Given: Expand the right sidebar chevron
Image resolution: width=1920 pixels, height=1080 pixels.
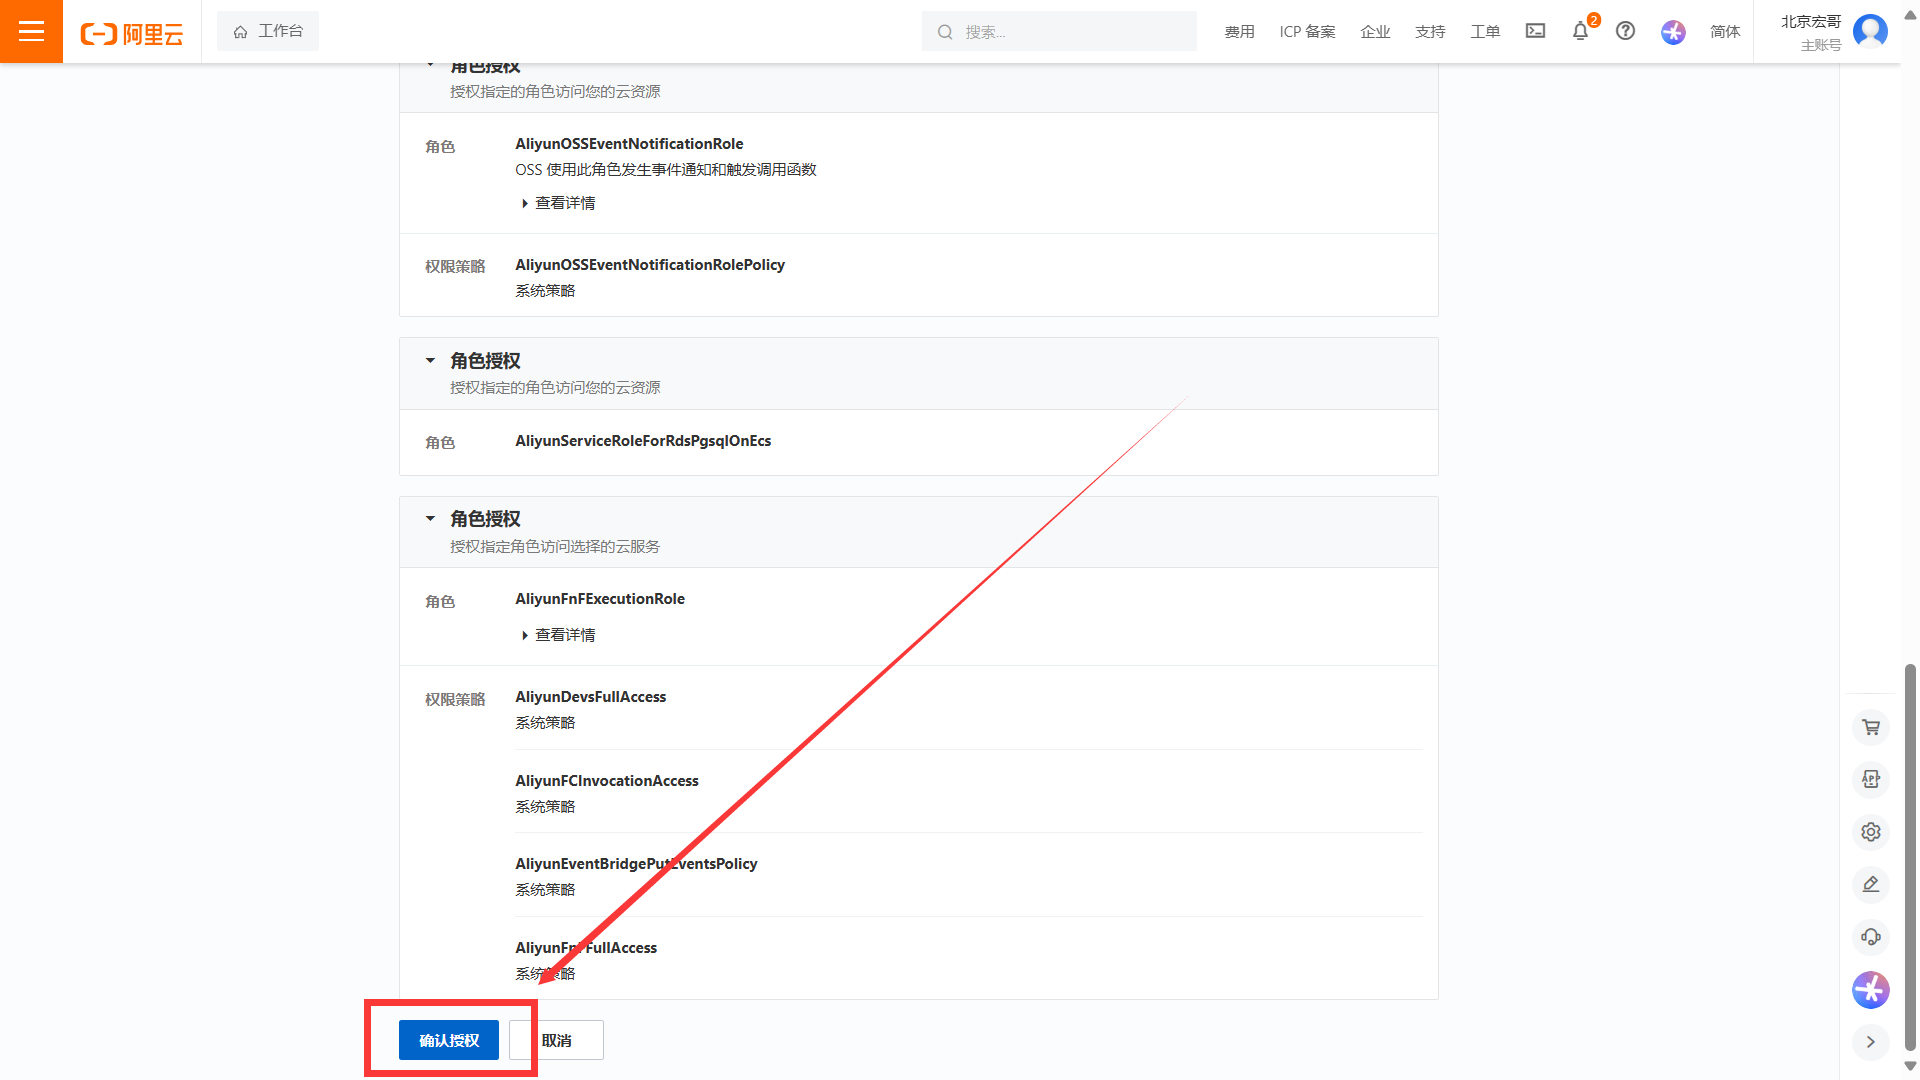Looking at the screenshot, I should 1871,1042.
